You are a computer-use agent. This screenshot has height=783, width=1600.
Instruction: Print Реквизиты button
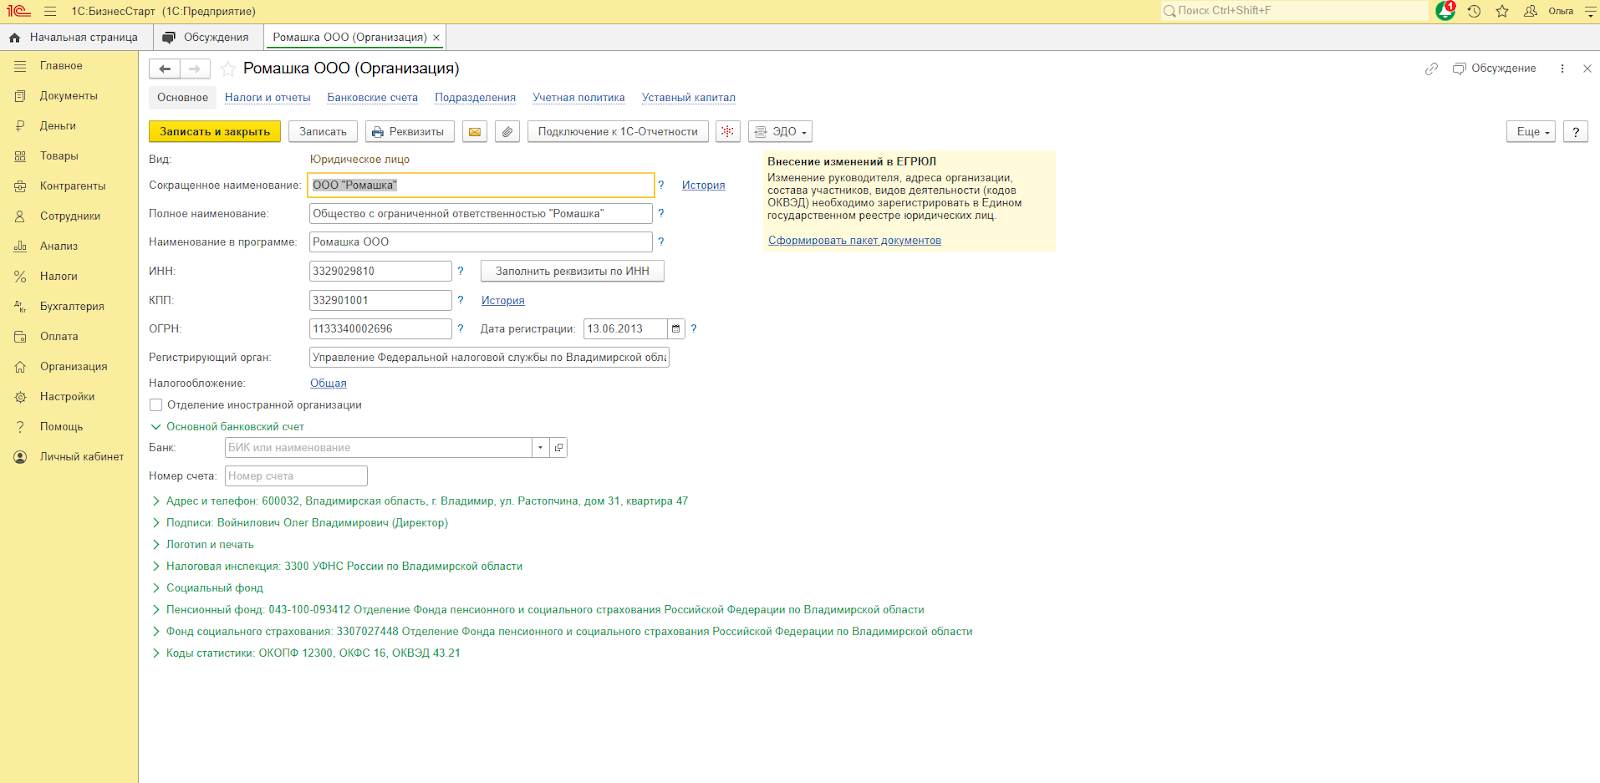(410, 132)
